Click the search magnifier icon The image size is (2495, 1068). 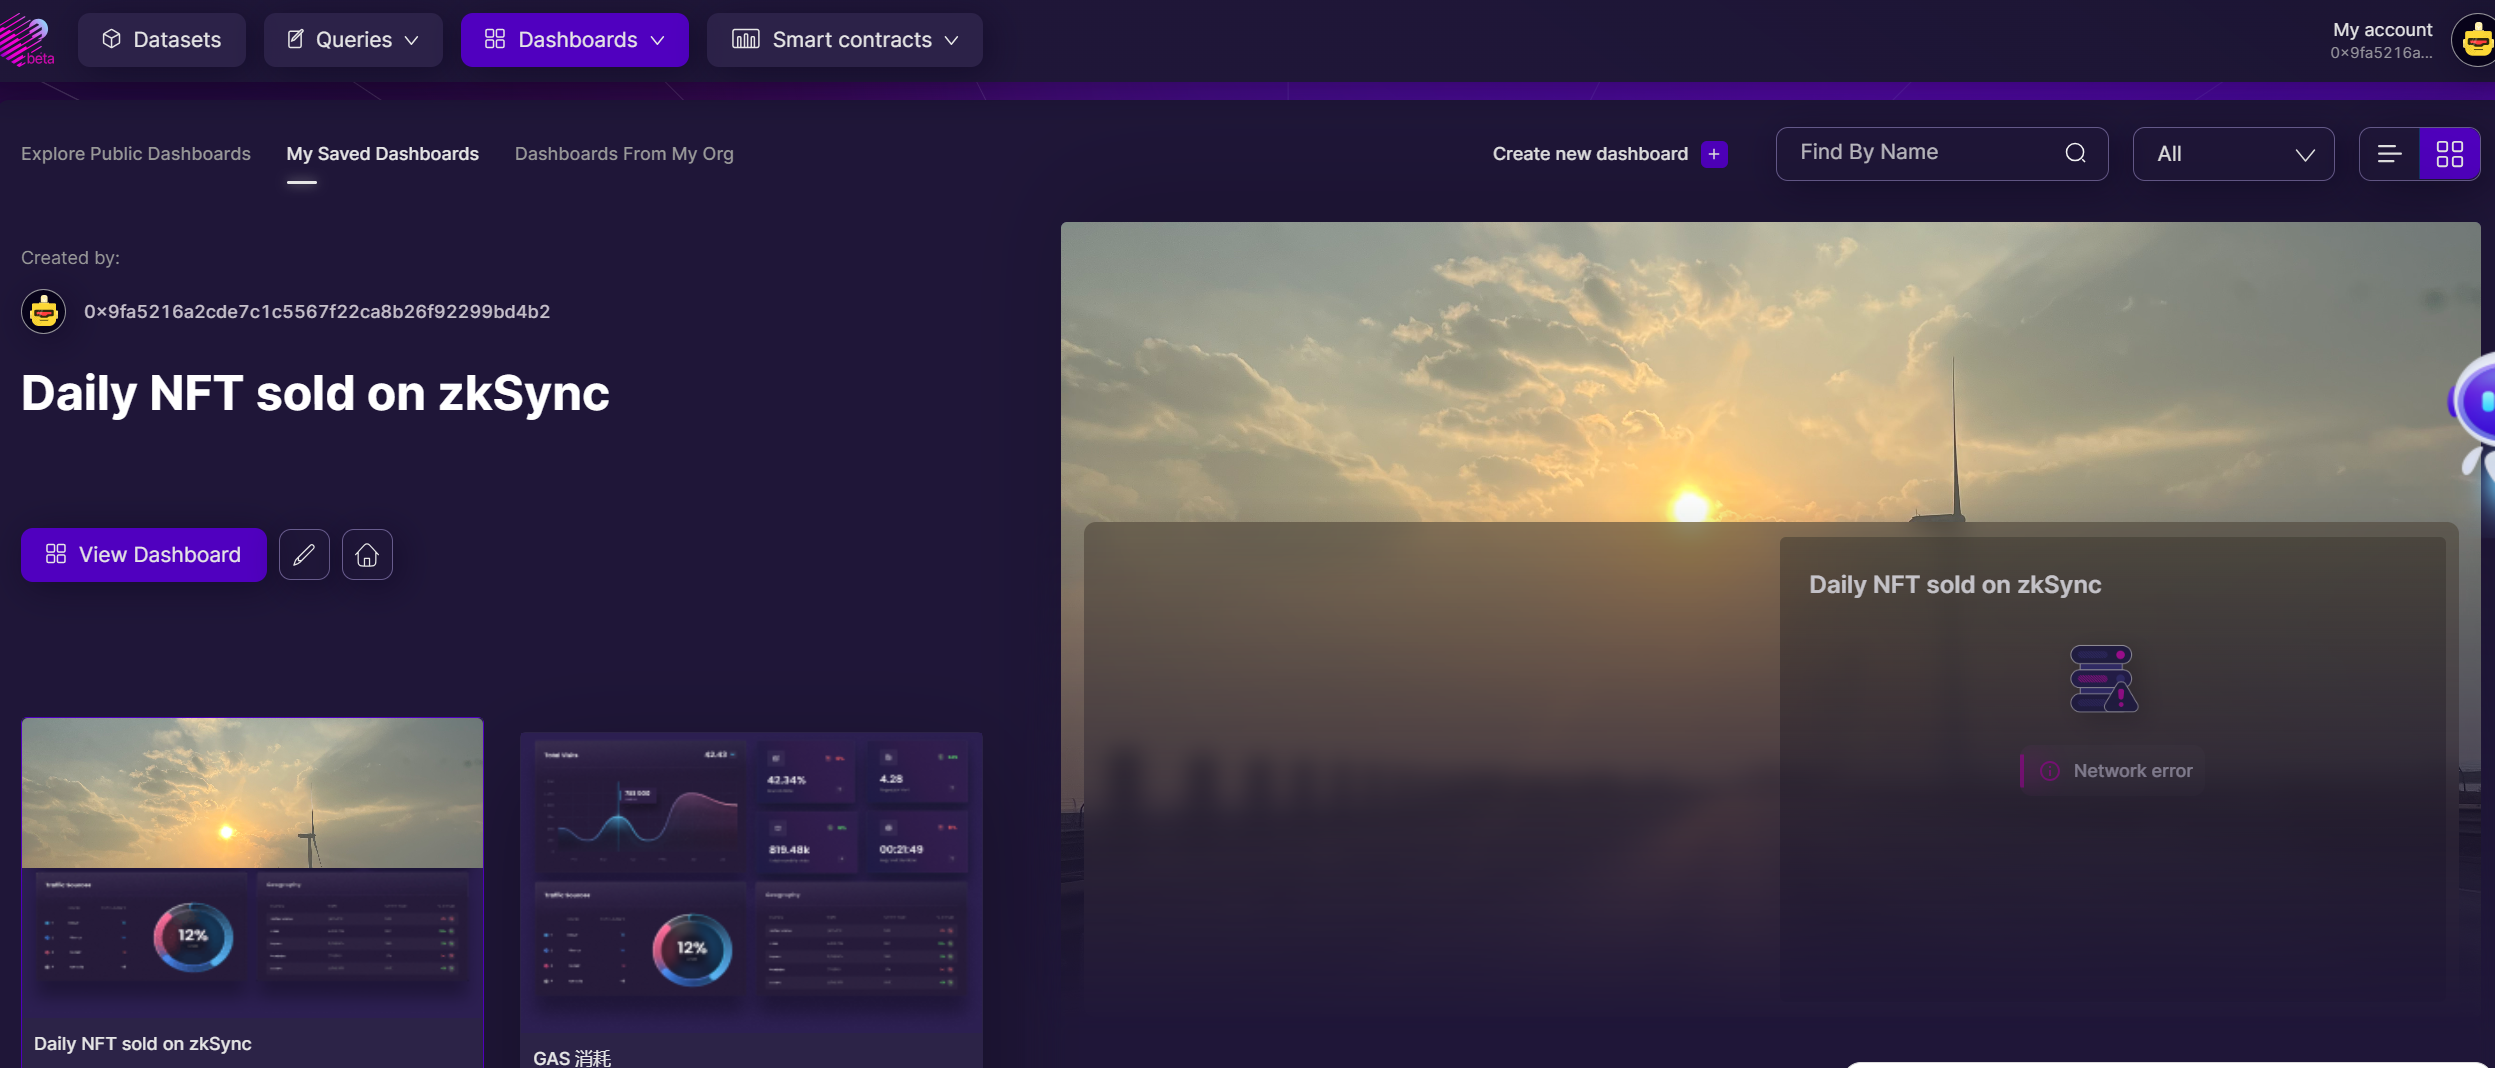click(x=2076, y=153)
